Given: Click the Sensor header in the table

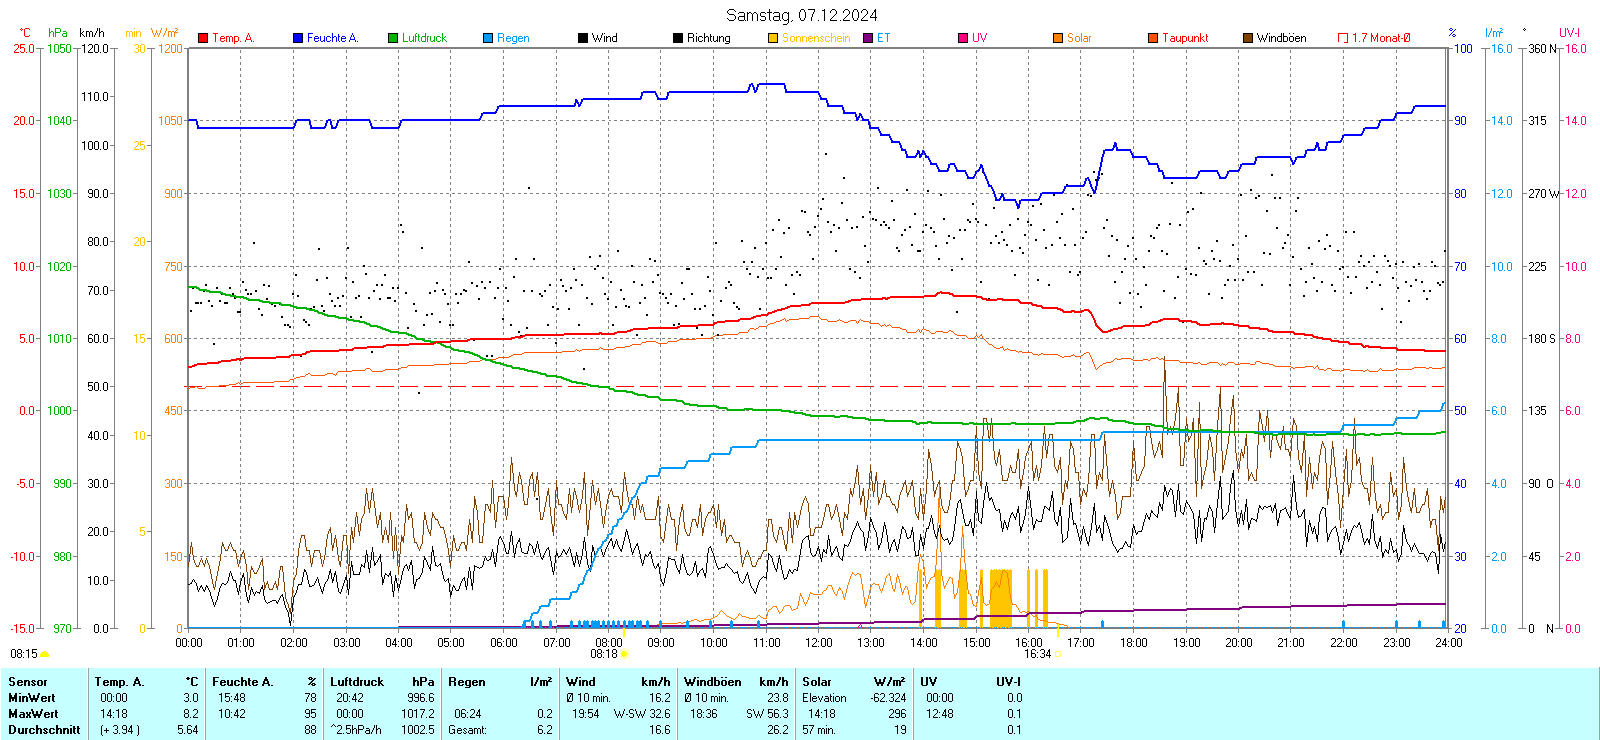Looking at the screenshot, I should pos(28,682).
